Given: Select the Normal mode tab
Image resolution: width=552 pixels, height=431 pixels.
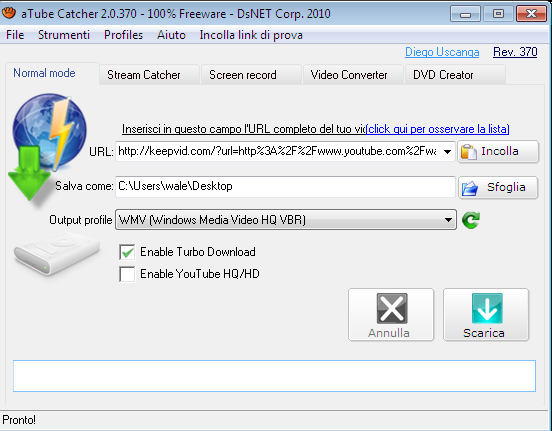Looking at the screenshot, I should pyautogui.click(x=52, y=73).
